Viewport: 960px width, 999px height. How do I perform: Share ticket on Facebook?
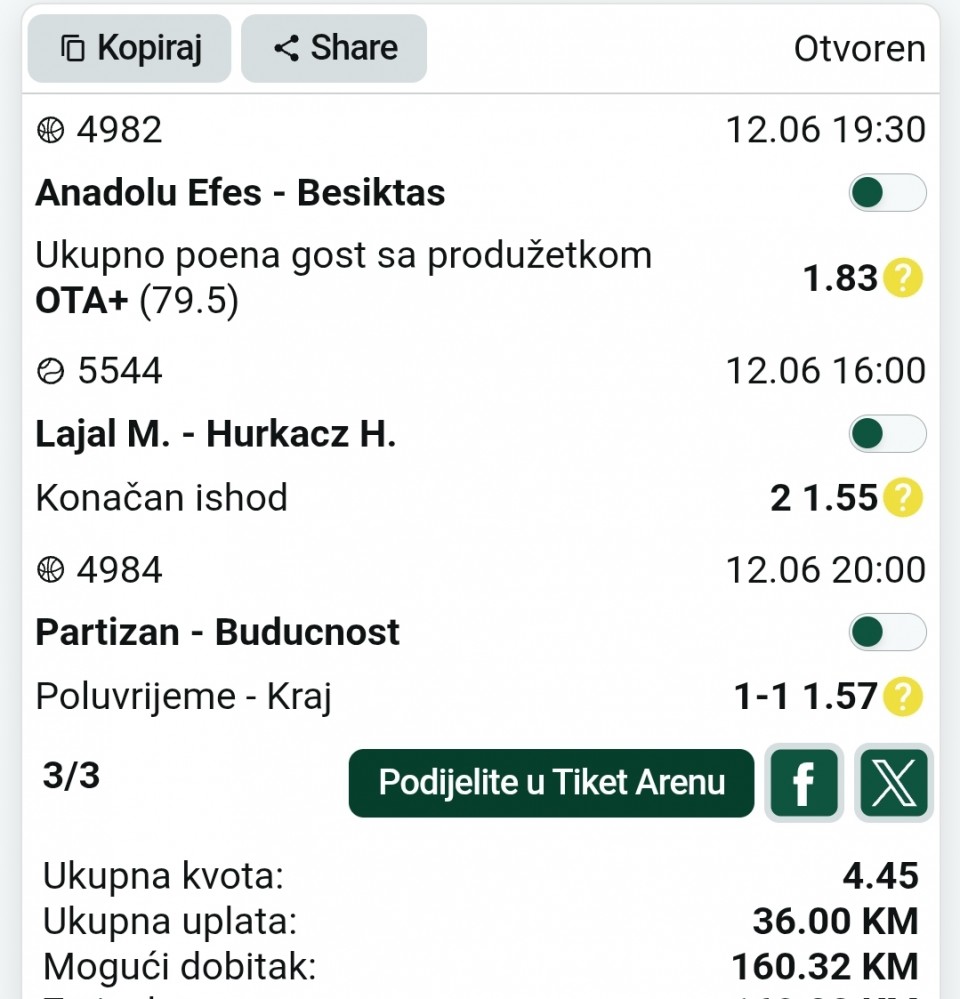[804, 783]
